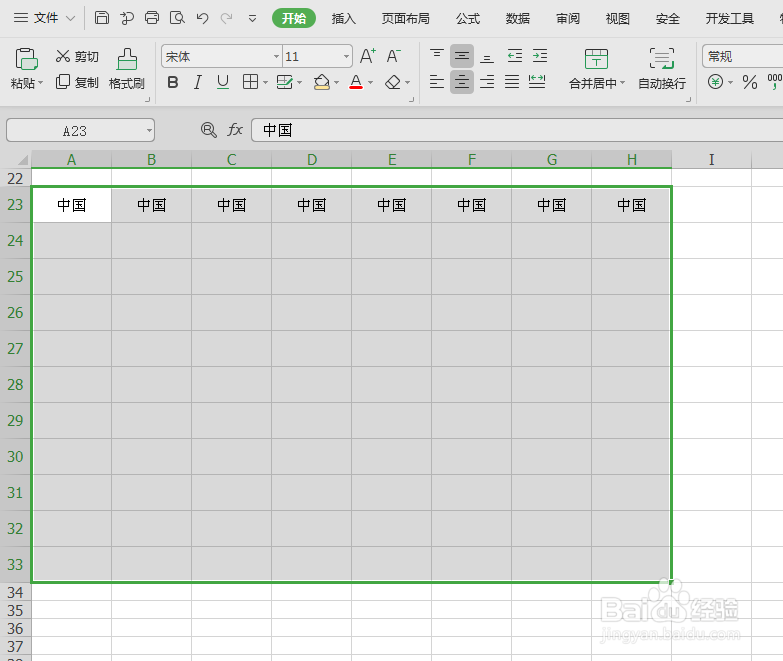Viewport: 783px width, 661px height.
Task: Switch to the 插入 tab
Action: pyautogui.click(x=344, y=18)
